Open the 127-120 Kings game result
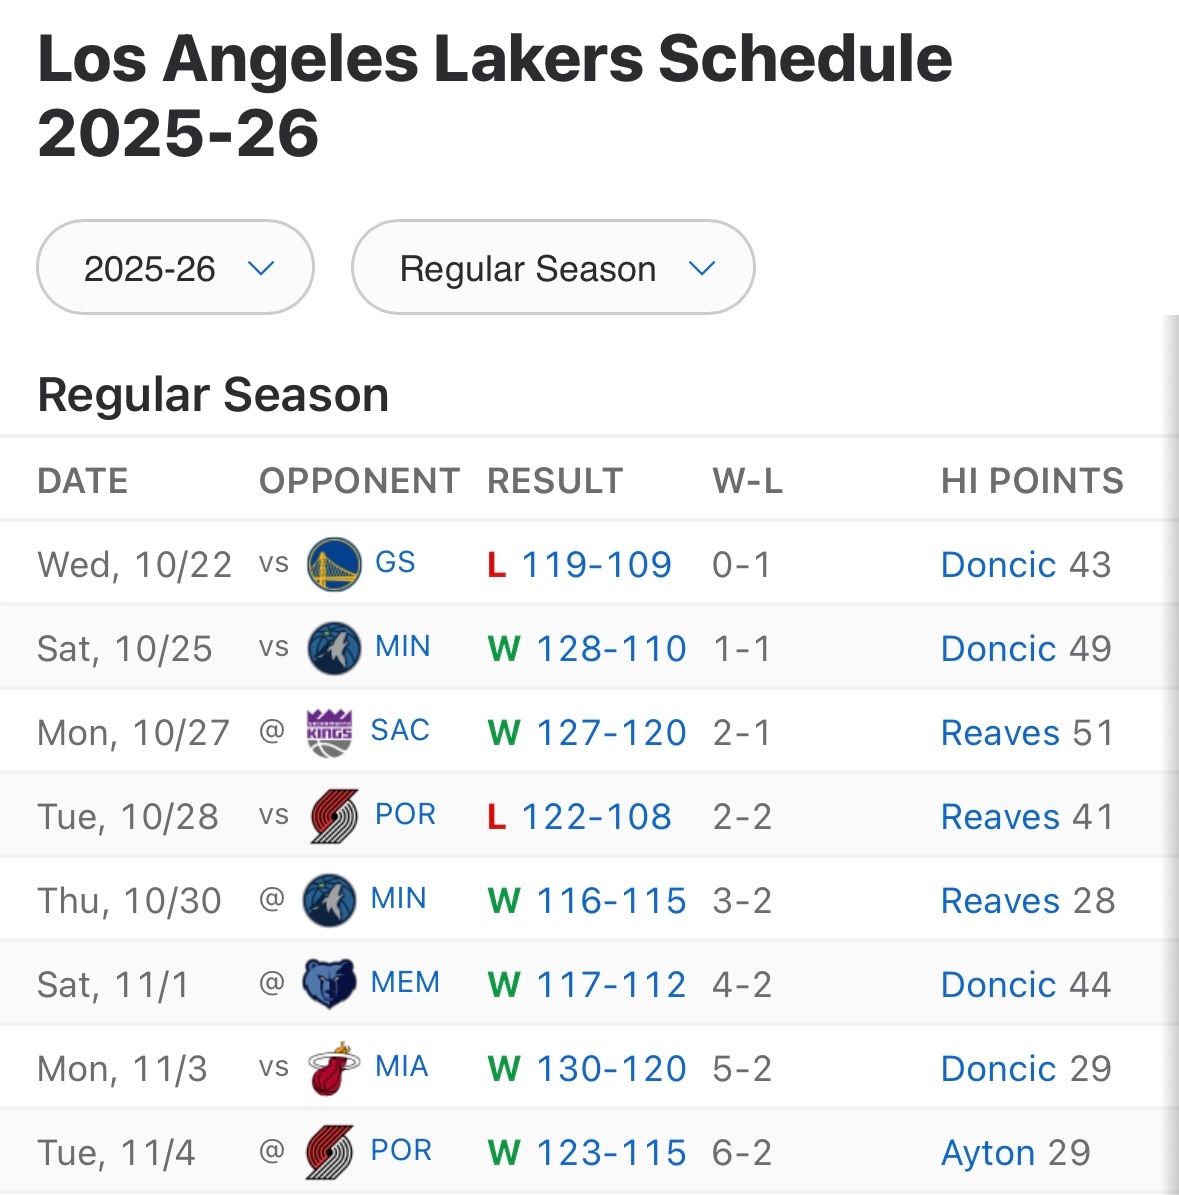This screenshot has height=1195, width=1179. point(611,733)
